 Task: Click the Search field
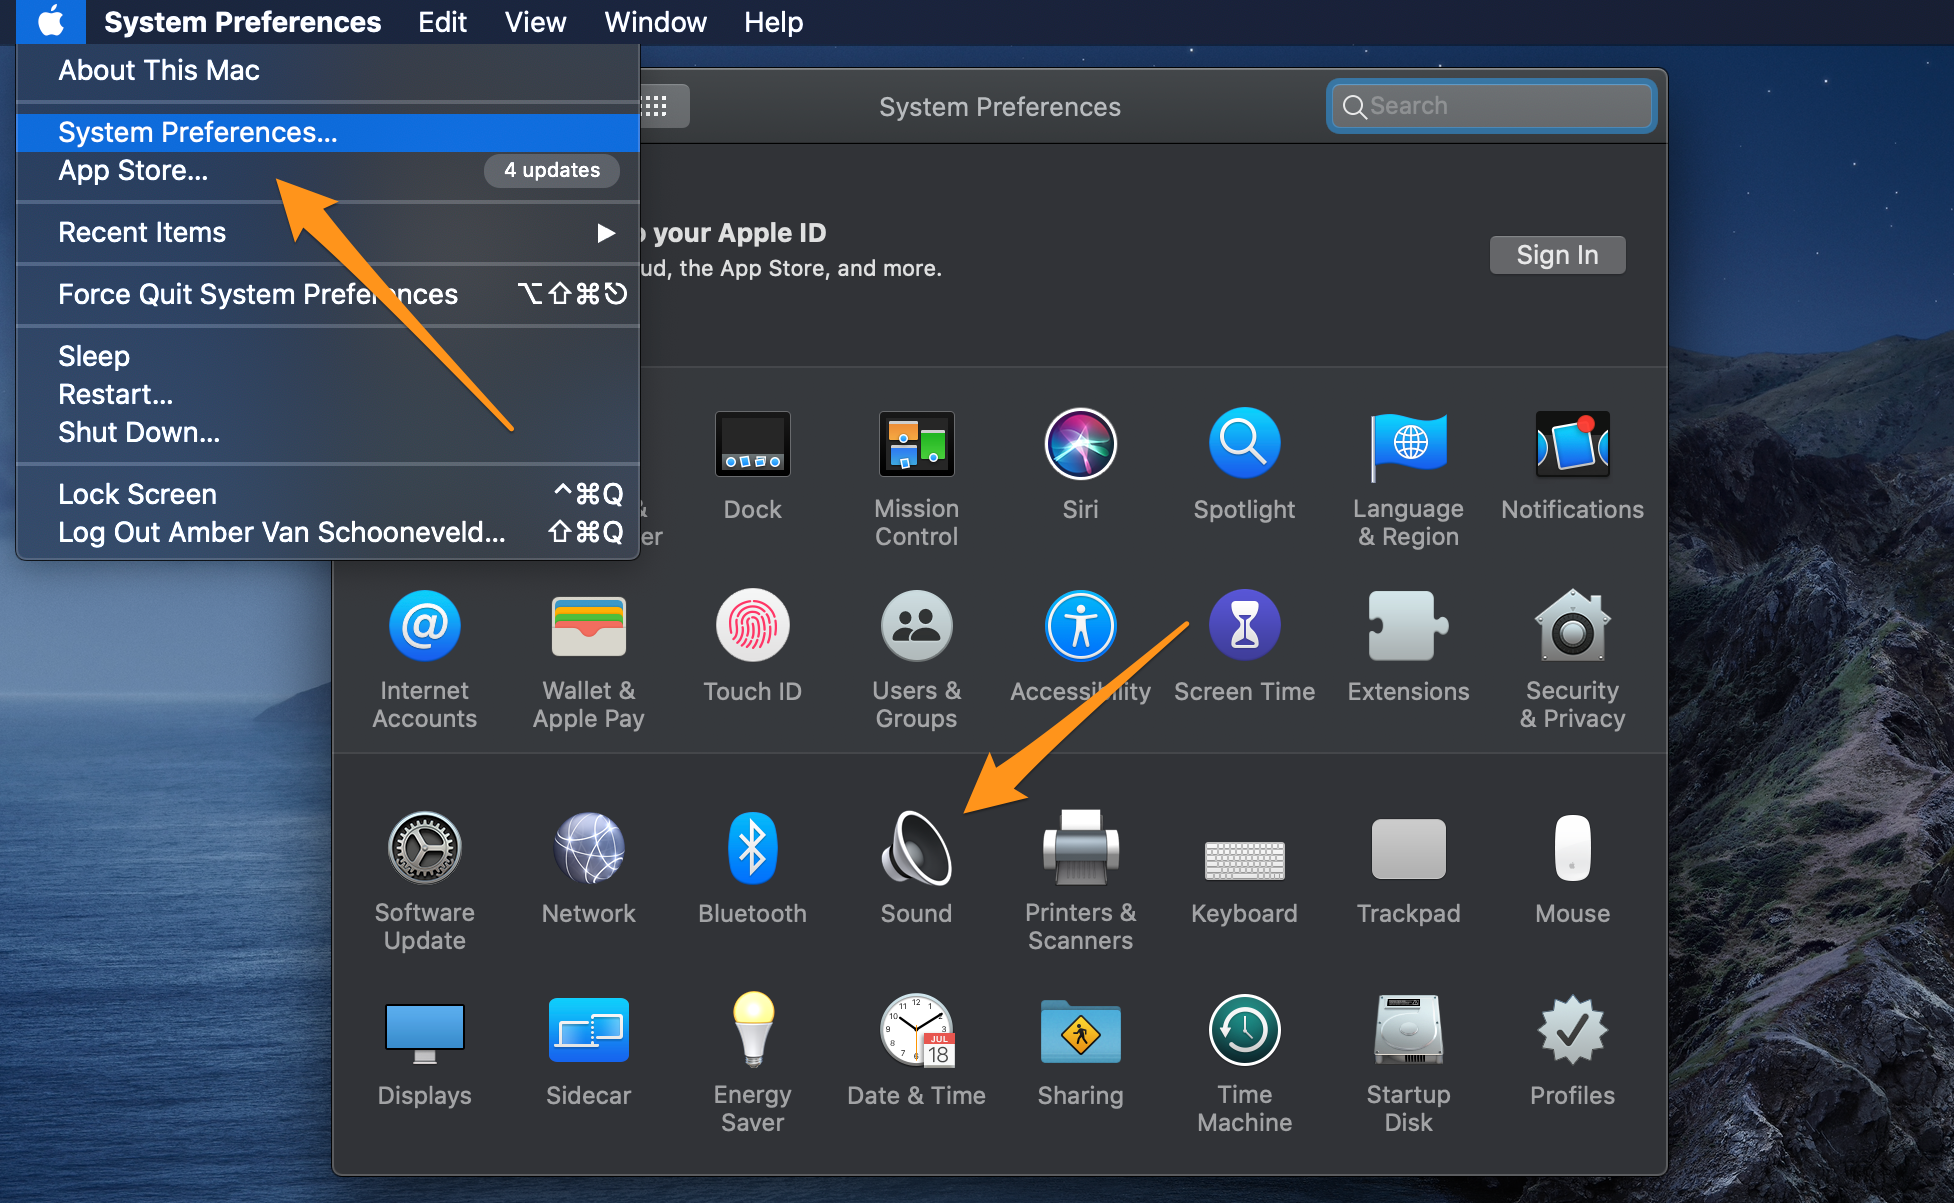coord(1491,106)
